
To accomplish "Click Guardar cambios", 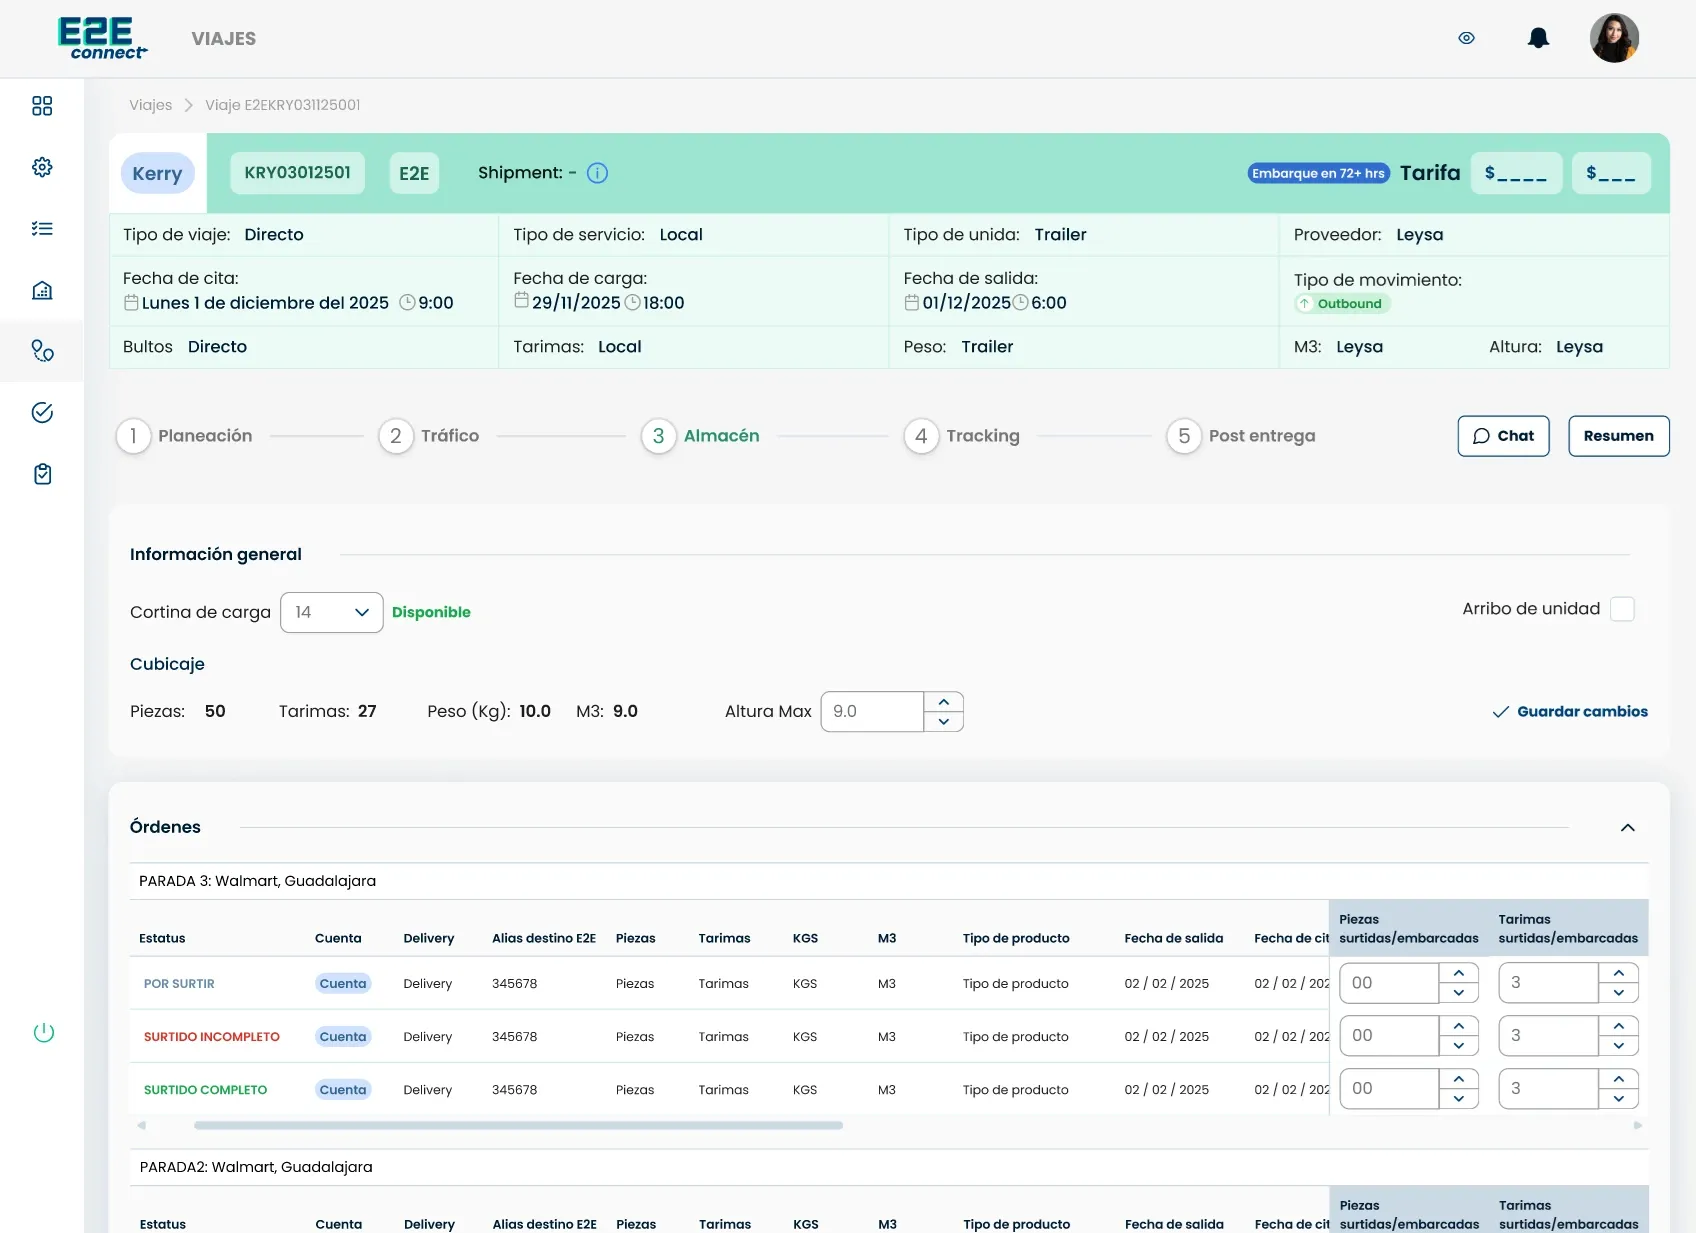I will [x=1570, y=712].
